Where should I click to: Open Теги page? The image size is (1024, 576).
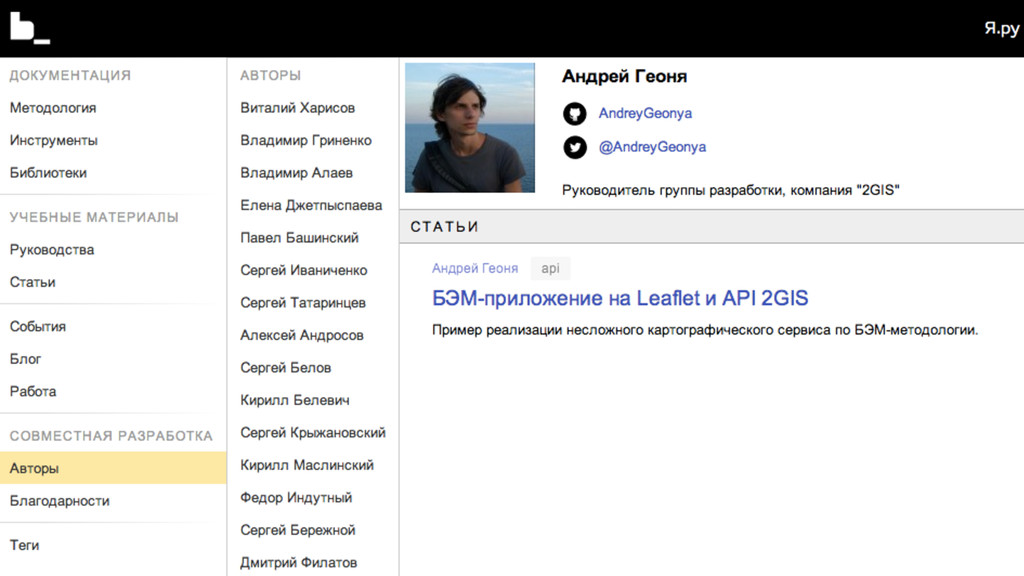click(x=24, y=545)
